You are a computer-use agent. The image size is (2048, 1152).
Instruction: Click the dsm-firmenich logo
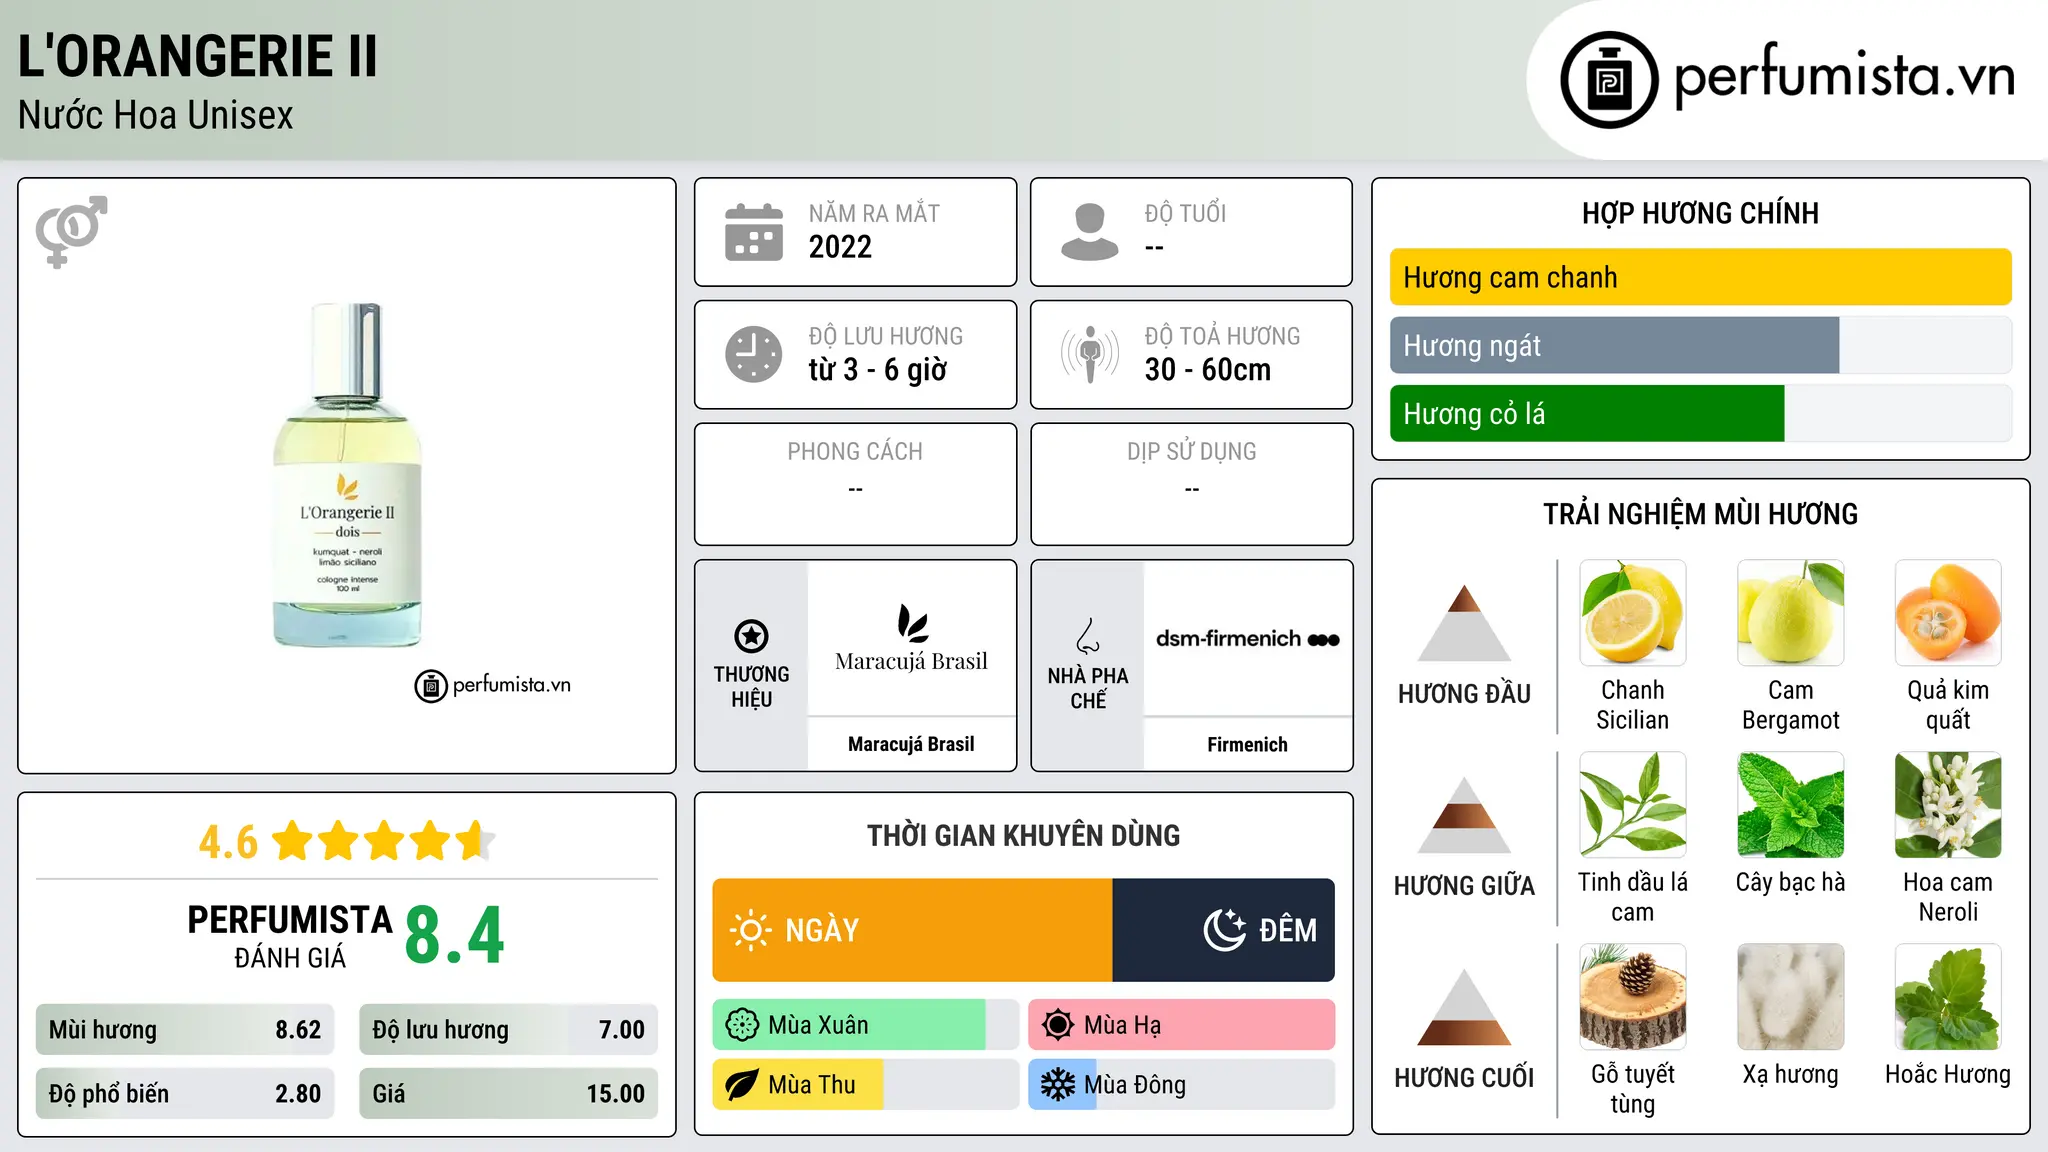tap(1248, 639)
